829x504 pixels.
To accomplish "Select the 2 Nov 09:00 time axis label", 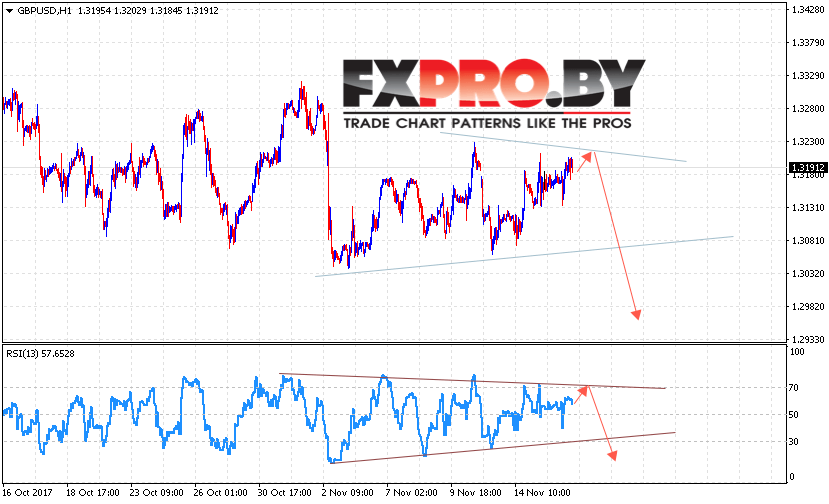I will point(347,492).
